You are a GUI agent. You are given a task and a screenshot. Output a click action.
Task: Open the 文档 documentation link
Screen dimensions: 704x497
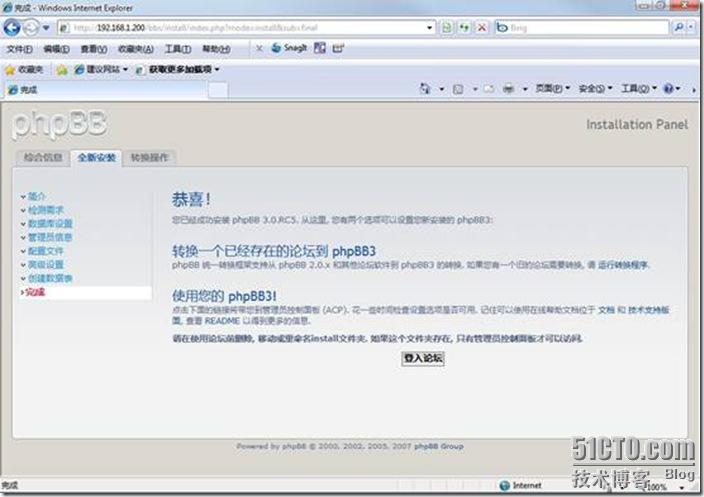pos(606,310)
